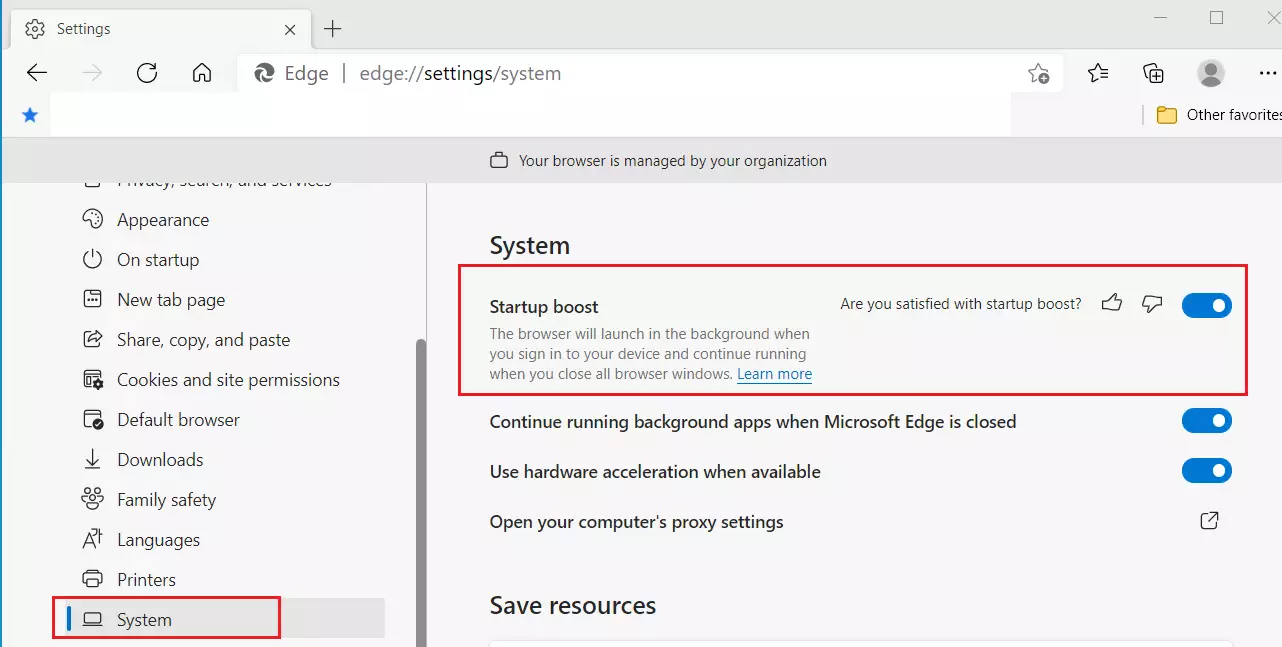This screenshot has width=1282, height=647.
Task: Open the Other favorites folder
Action: coord(1215,114)
